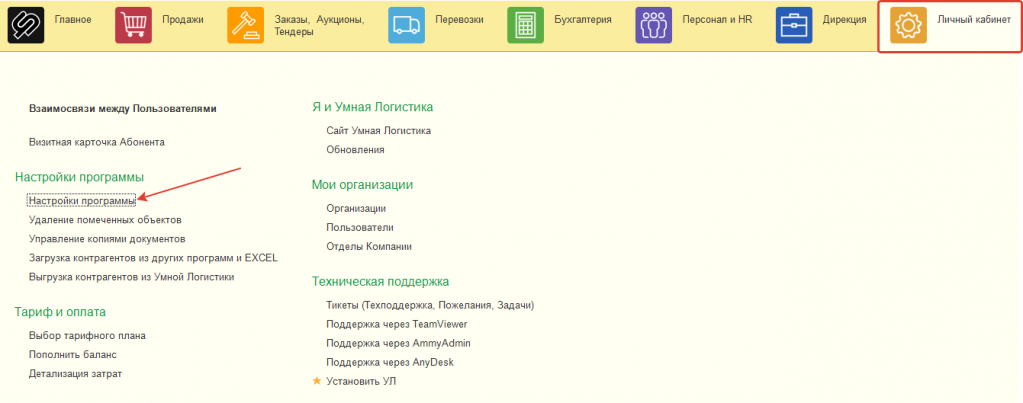
Task: Open Отделы Компании
Action: 369,246
